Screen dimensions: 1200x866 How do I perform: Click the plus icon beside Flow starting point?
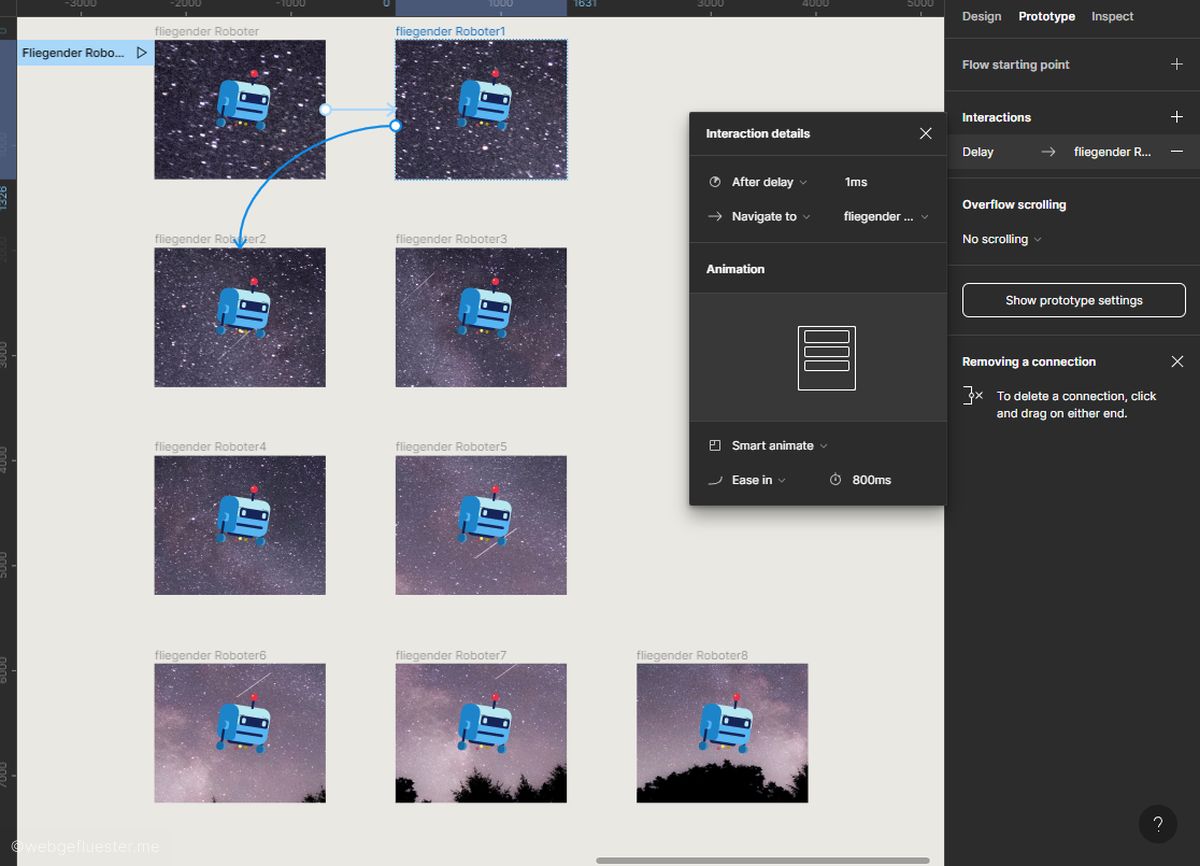[x=1176, y=64]
